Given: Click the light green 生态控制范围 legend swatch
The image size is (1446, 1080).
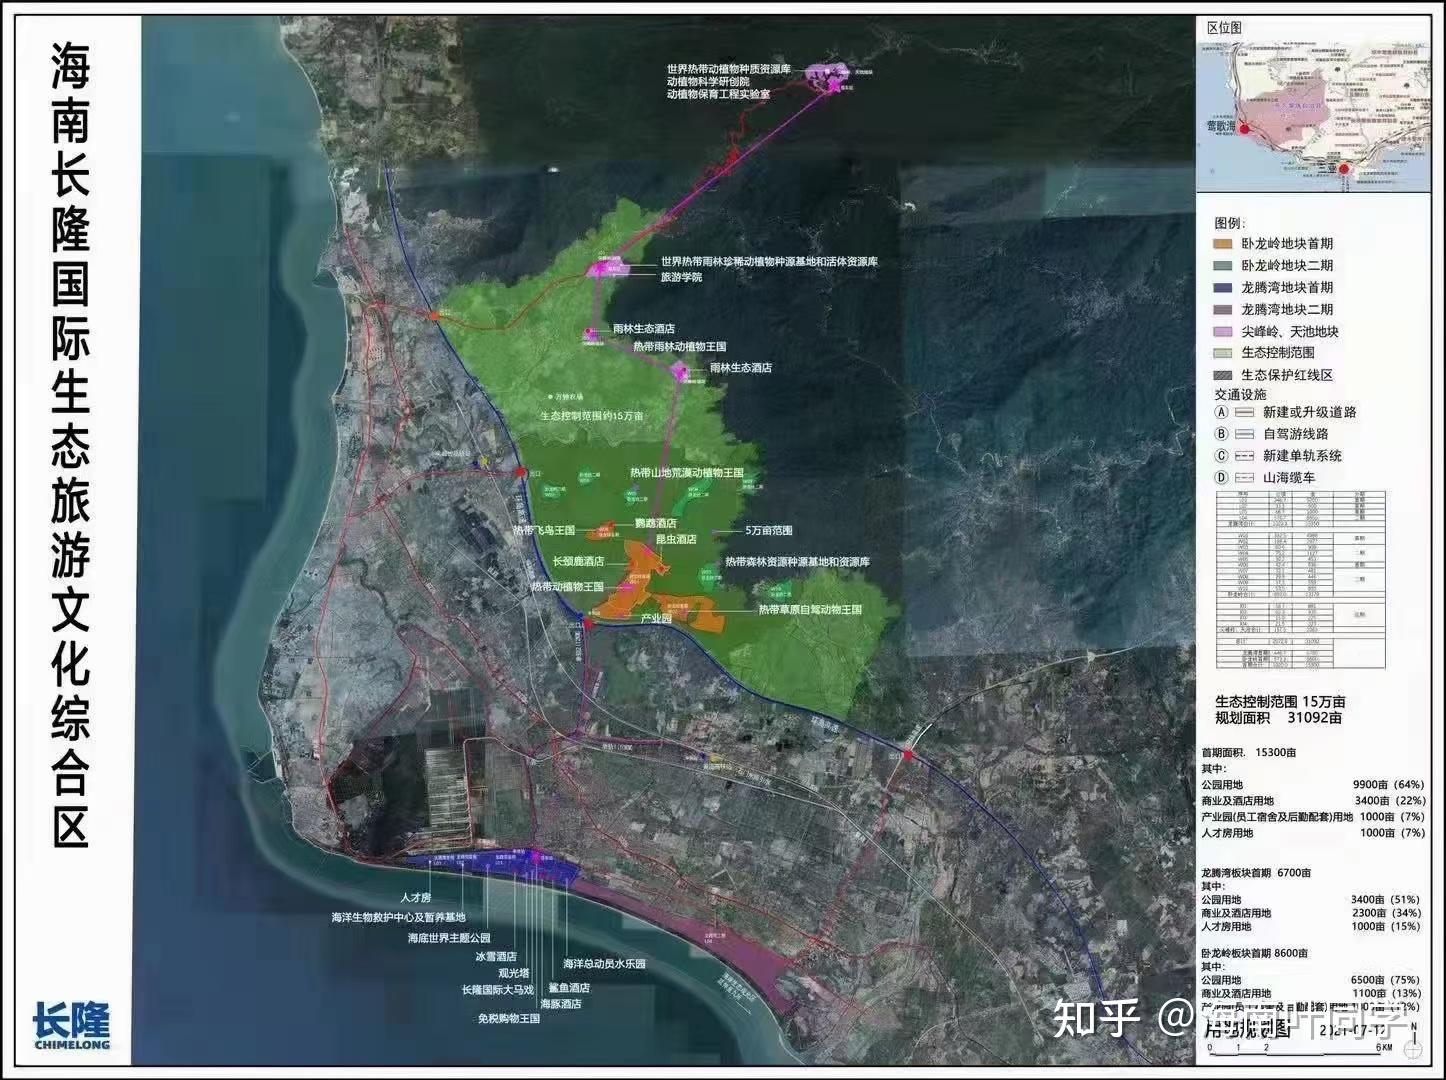Looking at the screenshot, I should click(x=1223, y=353).
